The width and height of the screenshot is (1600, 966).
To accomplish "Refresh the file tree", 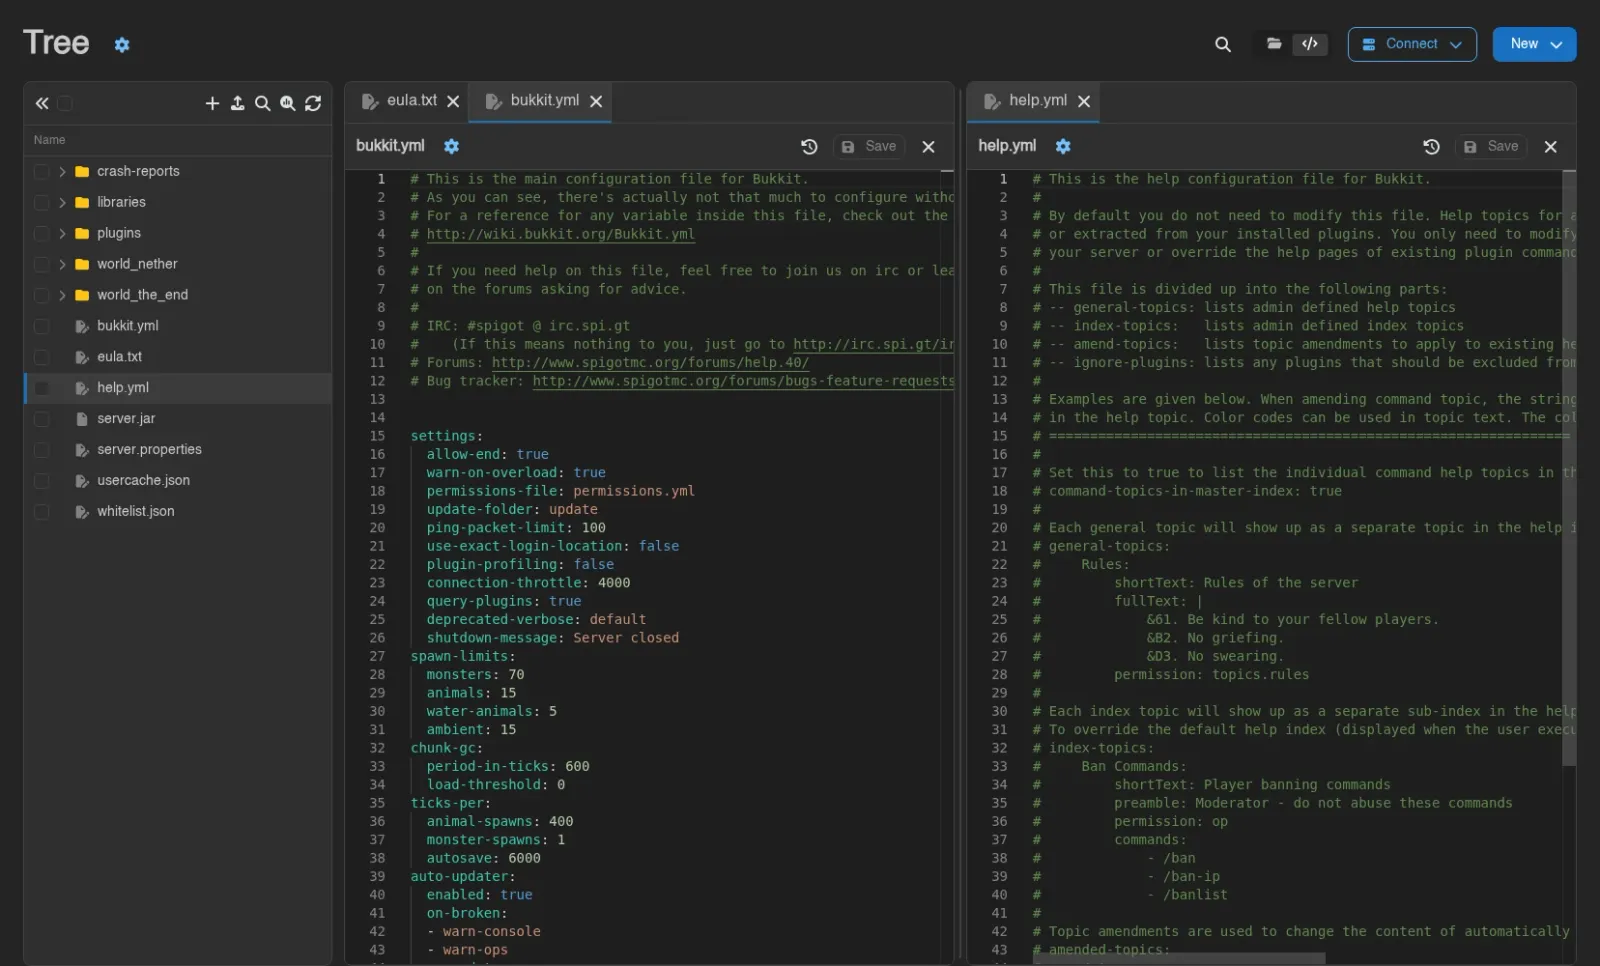I will (x=313, y=103).
